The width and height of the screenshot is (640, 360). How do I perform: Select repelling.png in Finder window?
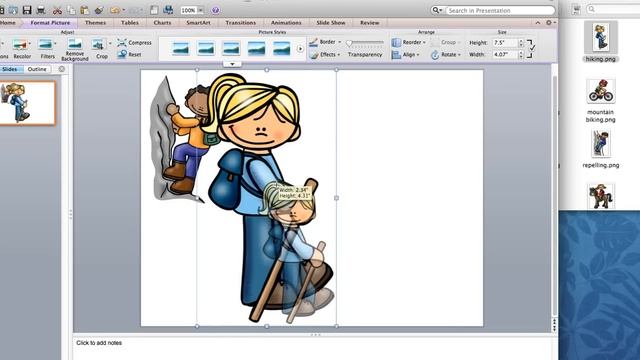point(600,149)
